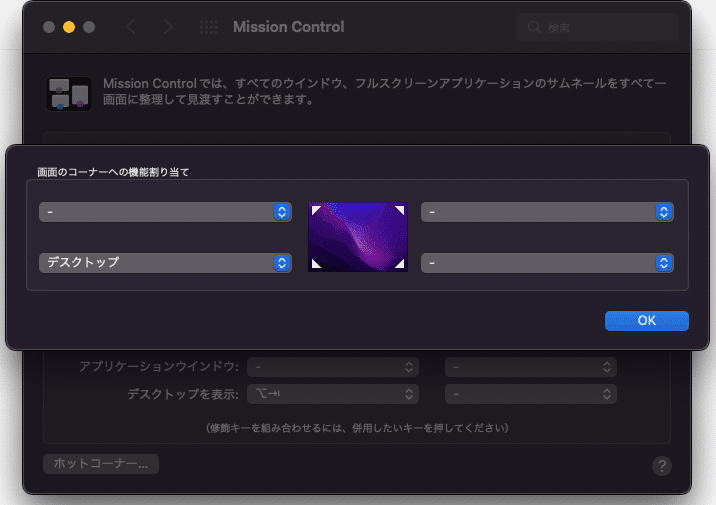This screenshot has width=716, height=505.
Task: Show all preferences grid icon
Action: tap(209, 27)
